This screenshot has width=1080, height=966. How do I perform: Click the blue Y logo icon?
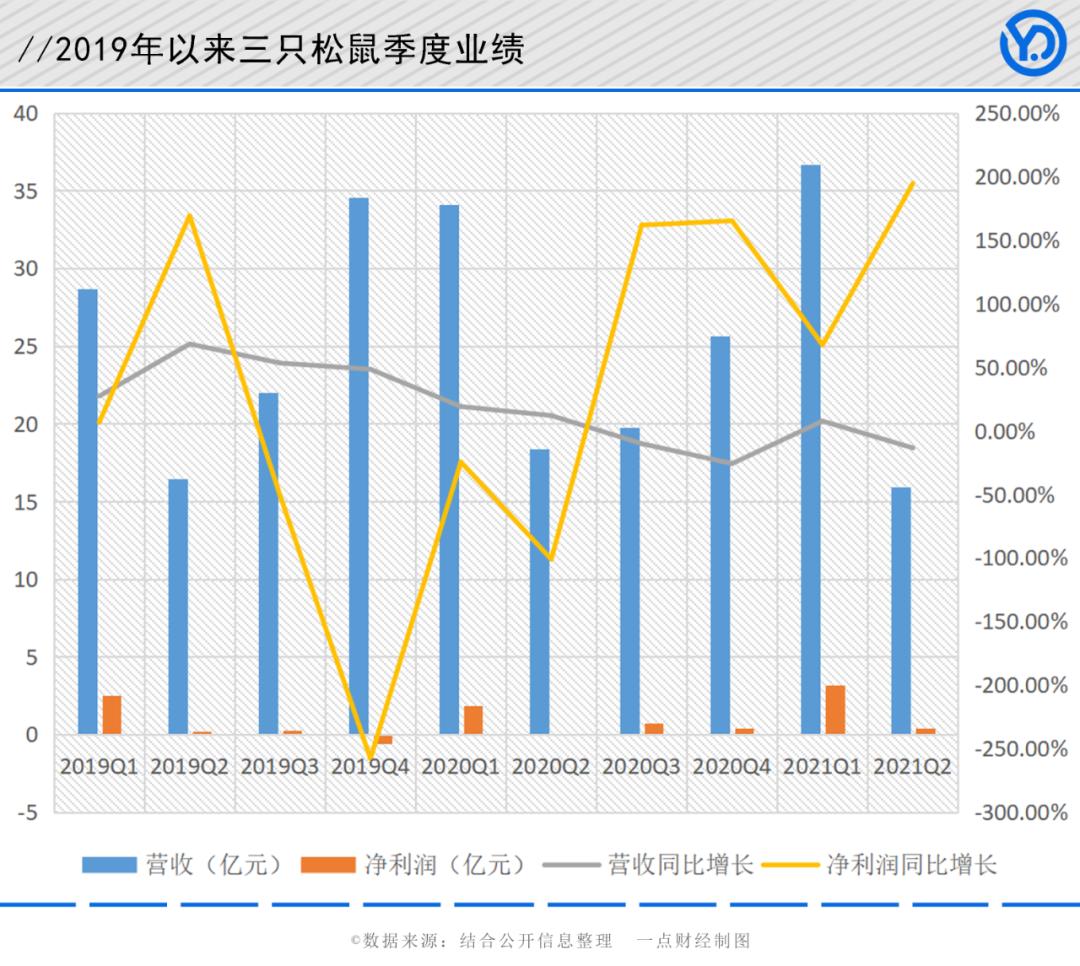click(1032, 43)
